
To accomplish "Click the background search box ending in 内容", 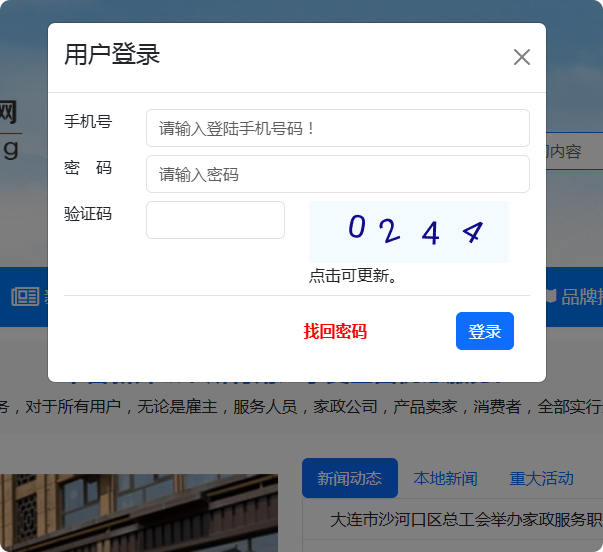I will click(x=574, y=151).
